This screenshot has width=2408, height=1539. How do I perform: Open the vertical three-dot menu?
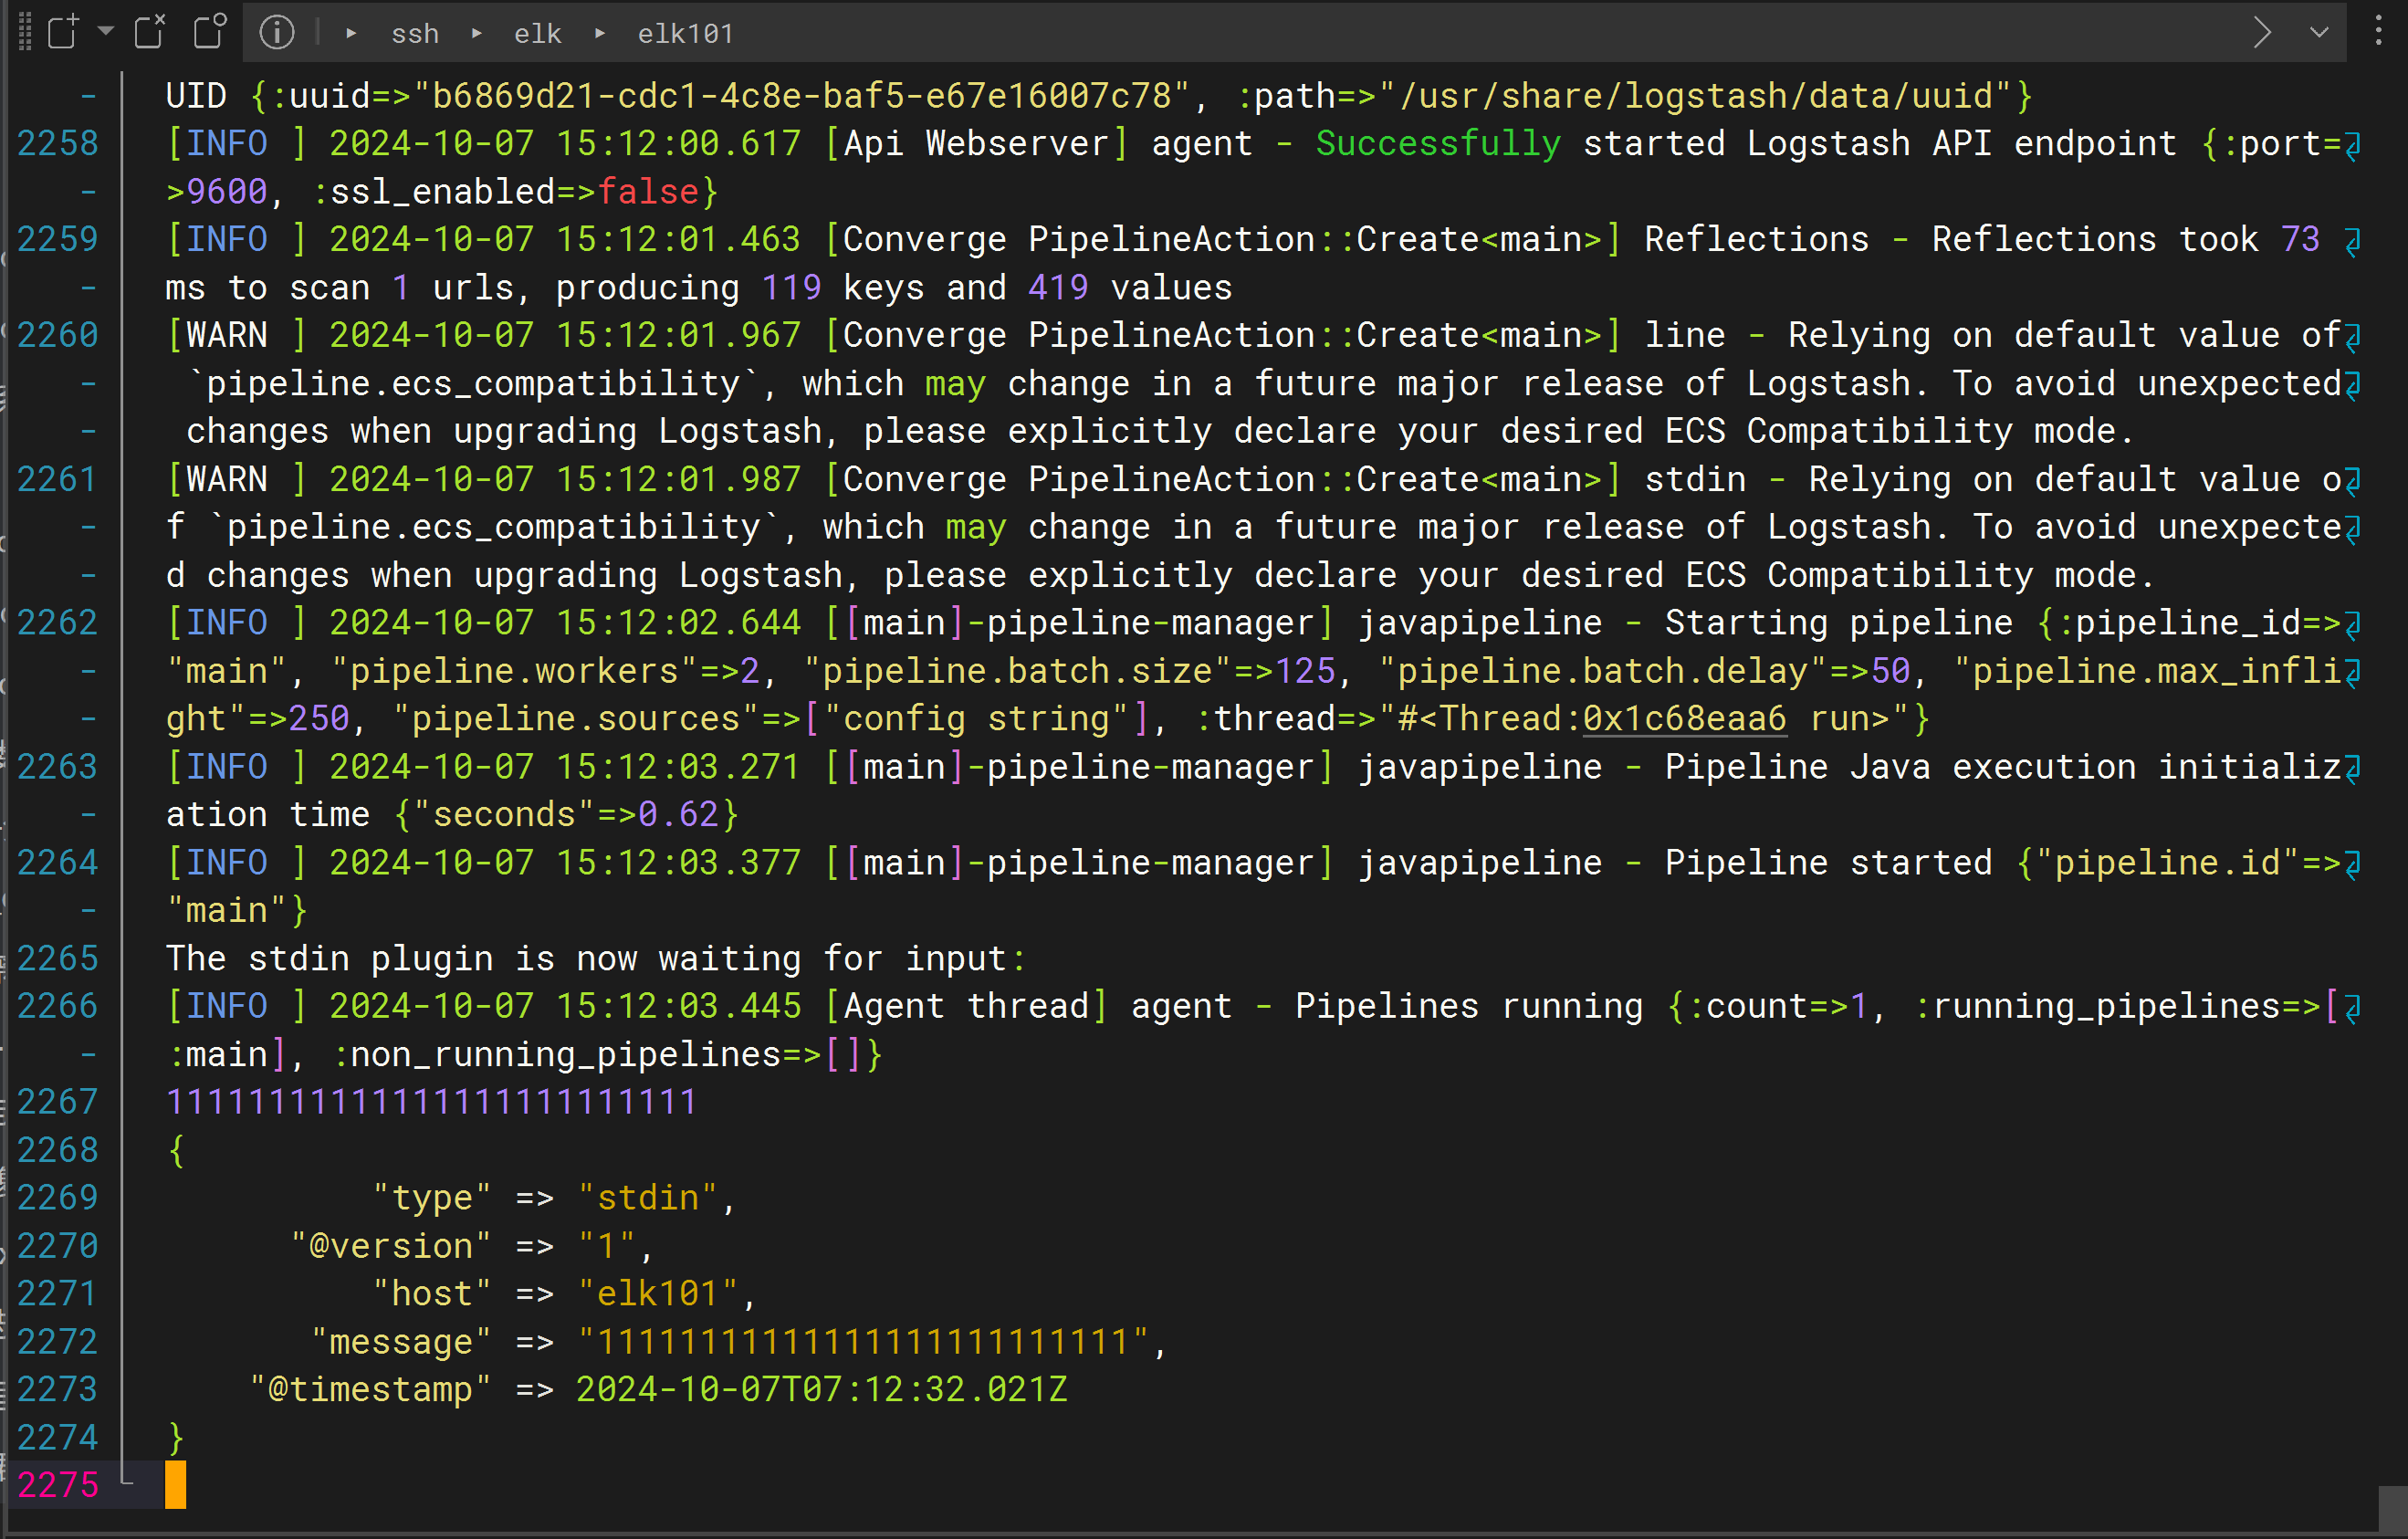2378,32
